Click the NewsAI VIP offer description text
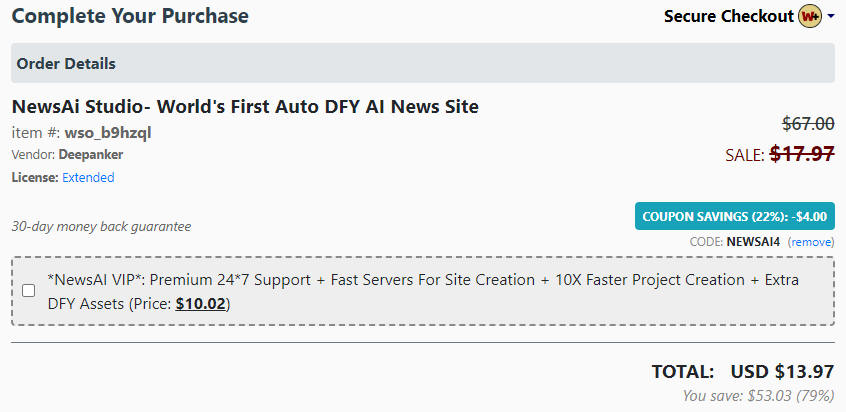 click(423, 292)
